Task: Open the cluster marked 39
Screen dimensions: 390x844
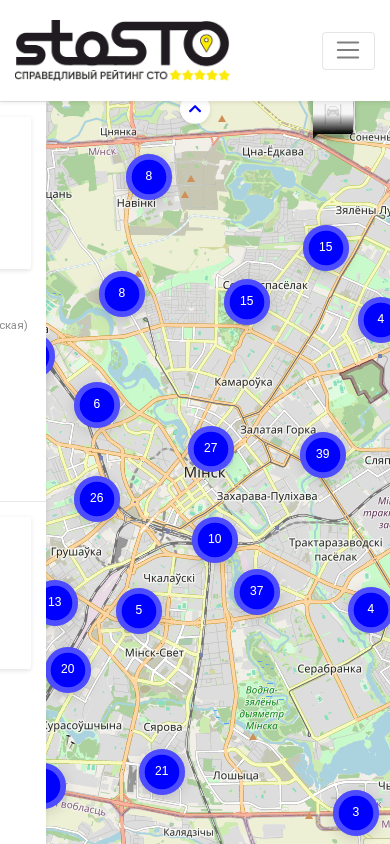Action: point(323,454)
